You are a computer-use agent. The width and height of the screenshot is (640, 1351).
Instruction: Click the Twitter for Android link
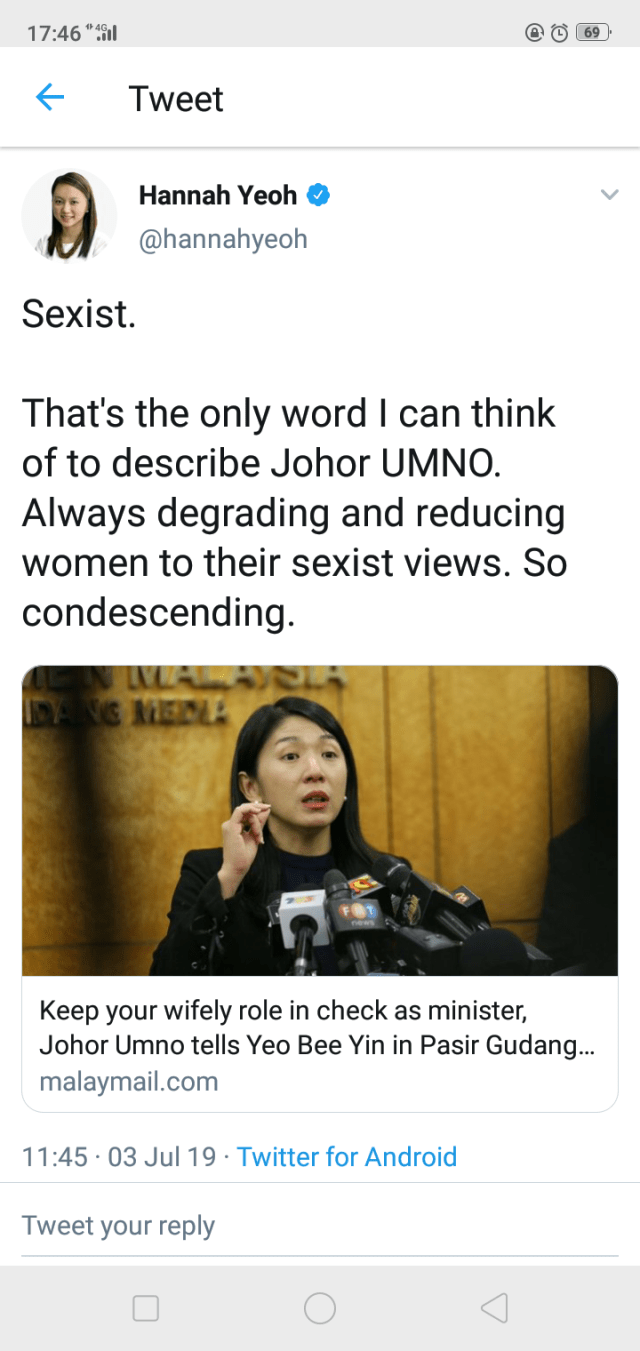pos(347,1157)
